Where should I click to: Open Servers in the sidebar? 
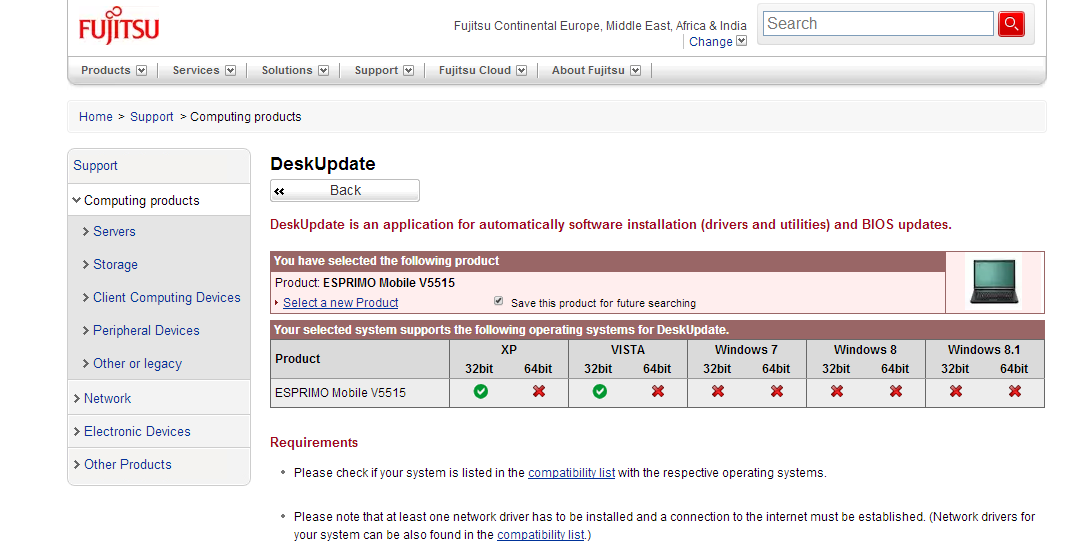114,232
